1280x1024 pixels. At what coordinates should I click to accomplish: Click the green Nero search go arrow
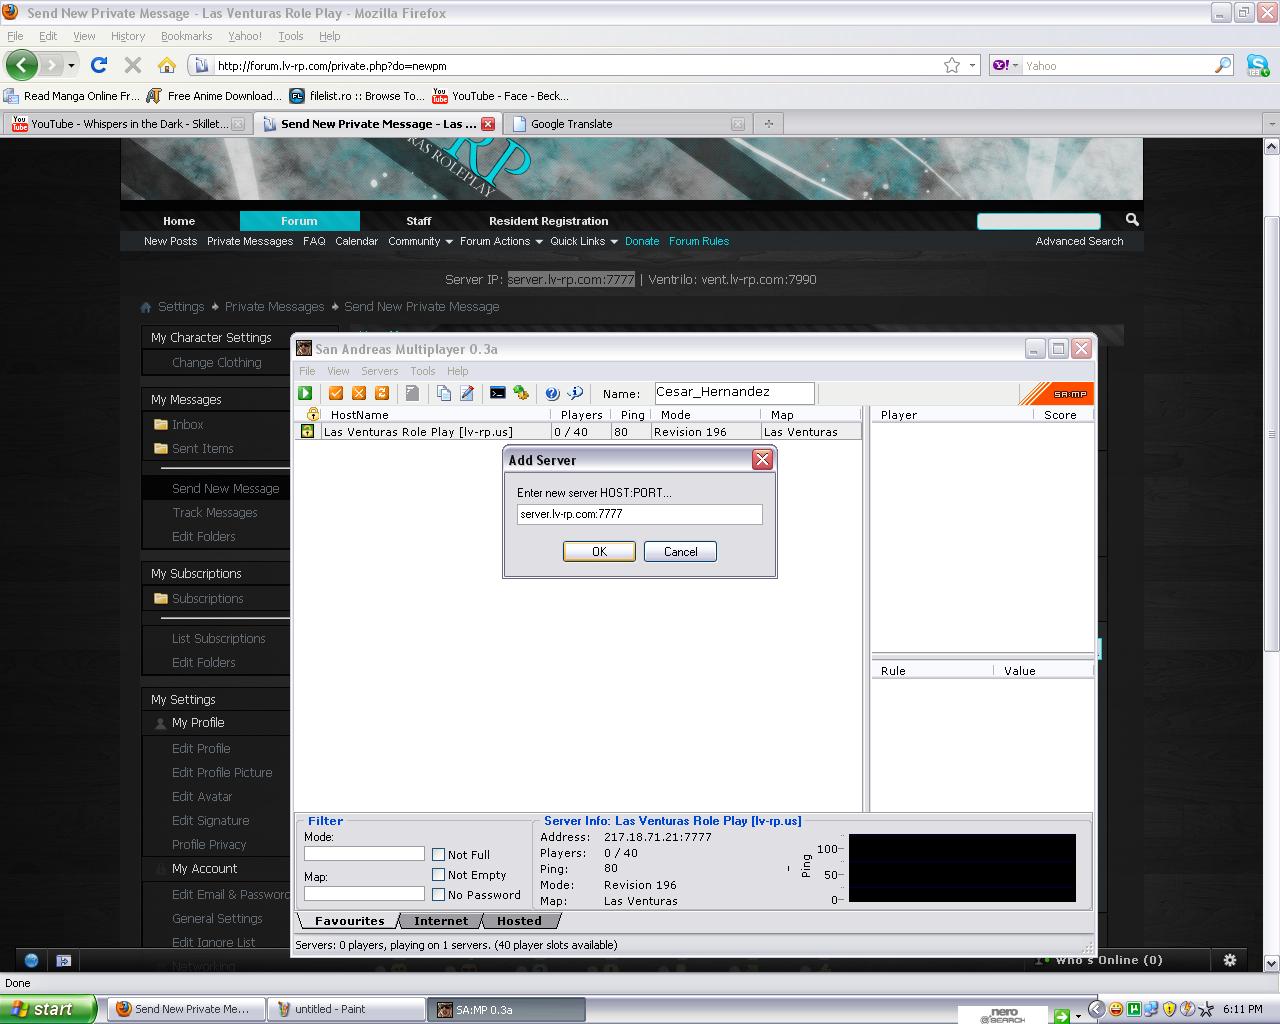[1061, 1016]
